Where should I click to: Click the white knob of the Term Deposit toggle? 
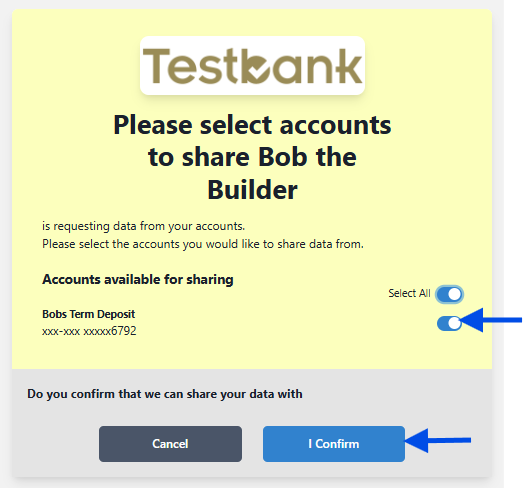pos(454,323)
